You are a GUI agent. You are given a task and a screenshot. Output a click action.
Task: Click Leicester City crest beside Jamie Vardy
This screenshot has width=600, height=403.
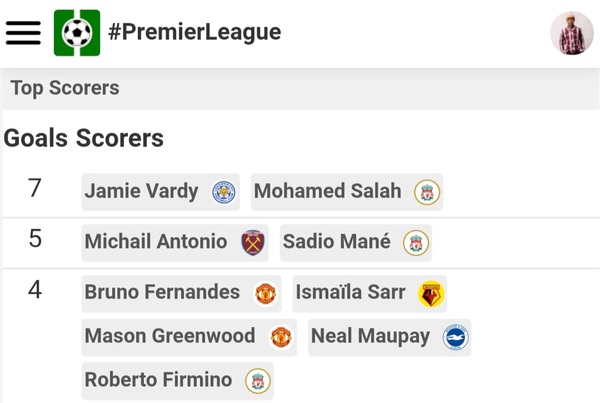coord(224,192)
